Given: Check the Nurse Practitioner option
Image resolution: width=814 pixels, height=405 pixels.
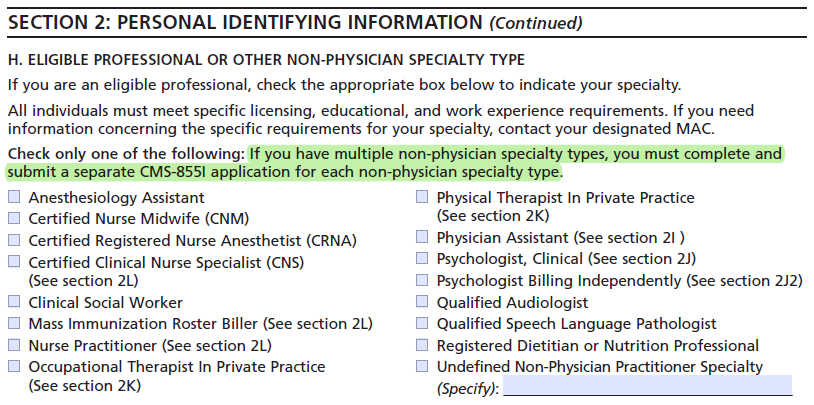Looking at the screenshot, I should click(14, 345).
